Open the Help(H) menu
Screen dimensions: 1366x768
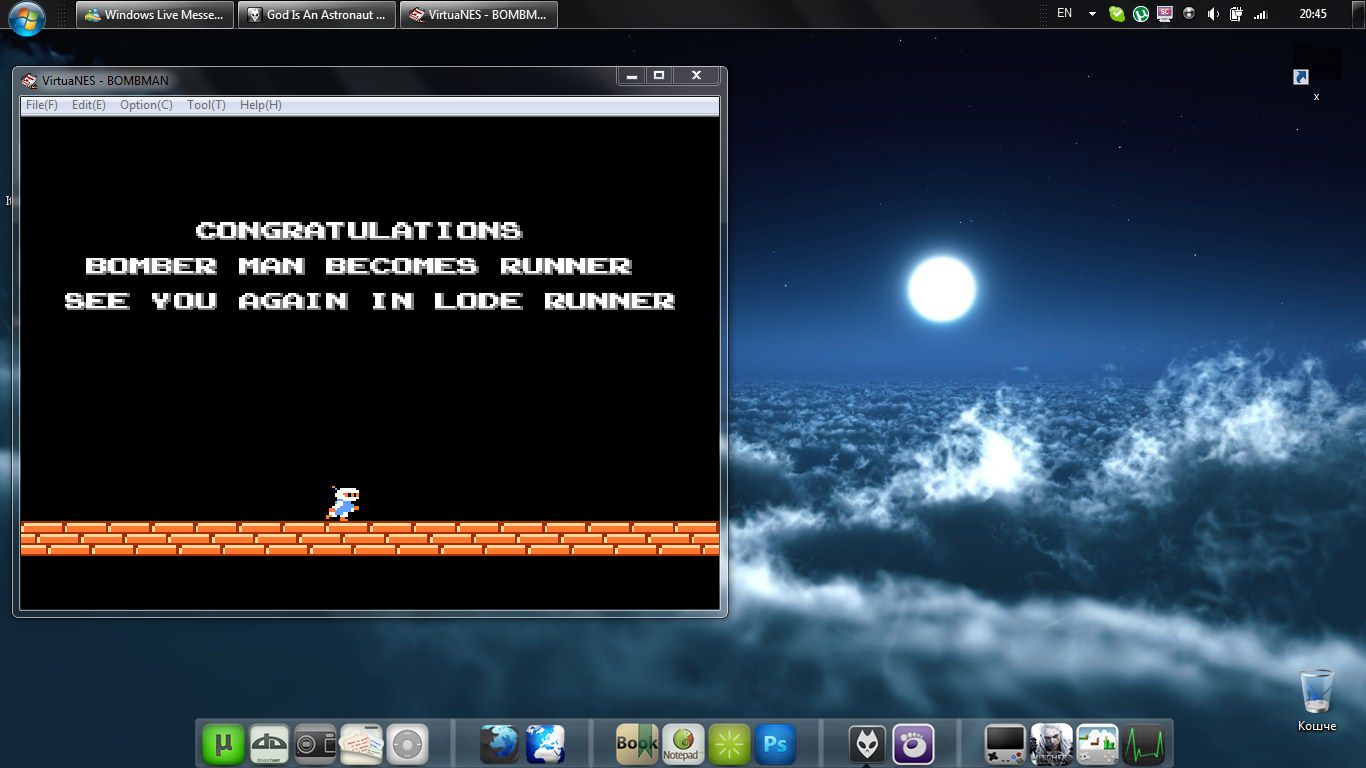click(x=261, y=105)
